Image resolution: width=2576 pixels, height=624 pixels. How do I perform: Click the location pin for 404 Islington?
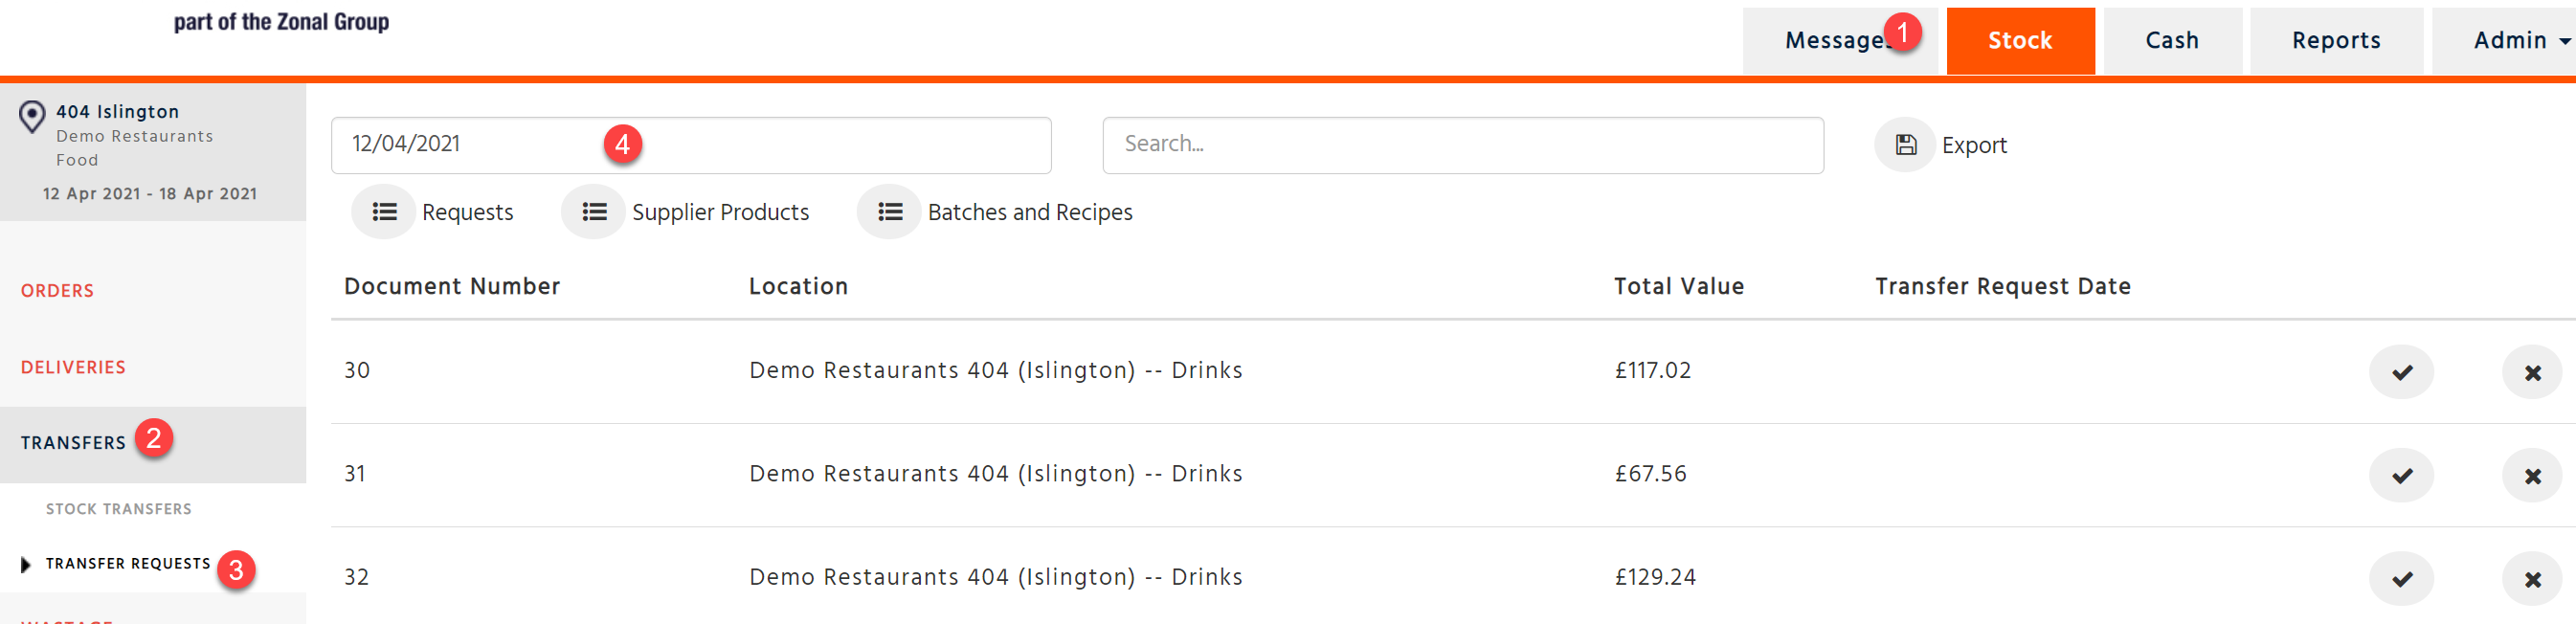point(32,117)
